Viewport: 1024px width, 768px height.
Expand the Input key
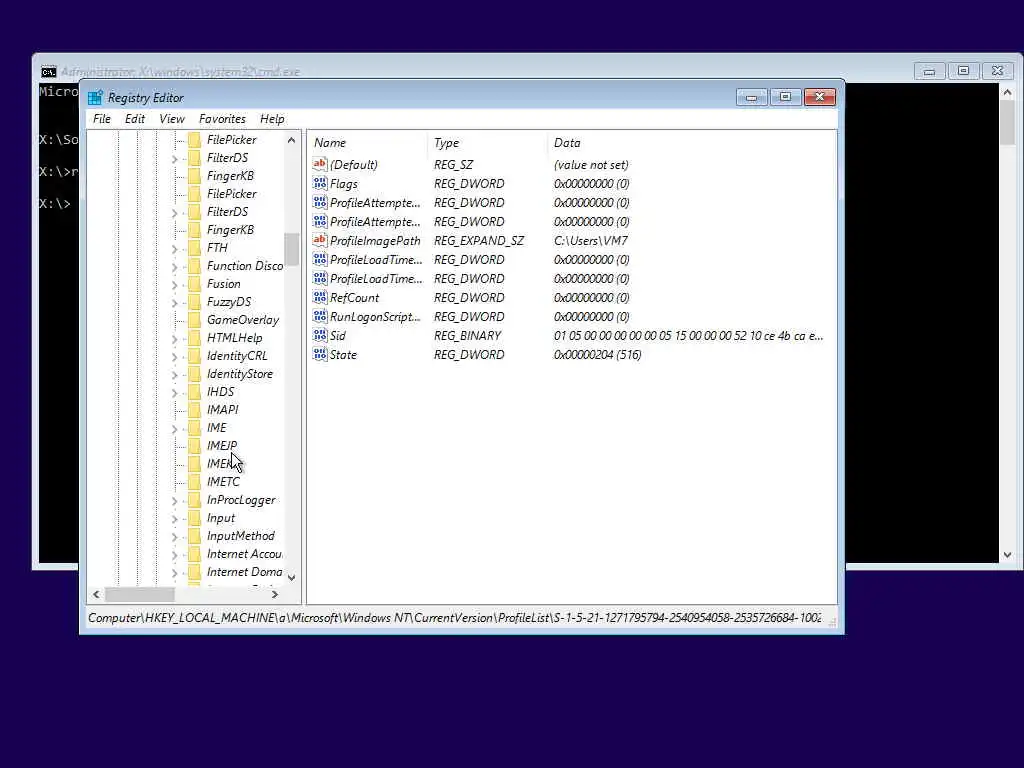(x=174, y=519)
